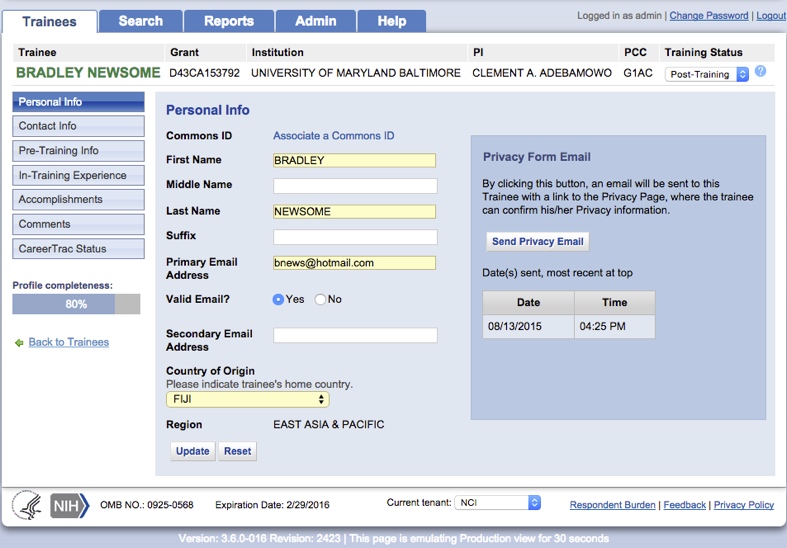Open the Country of Origin dropdown
Image resolution: width=787 pixels, height=548 pixels.
(x=248, y=399)
